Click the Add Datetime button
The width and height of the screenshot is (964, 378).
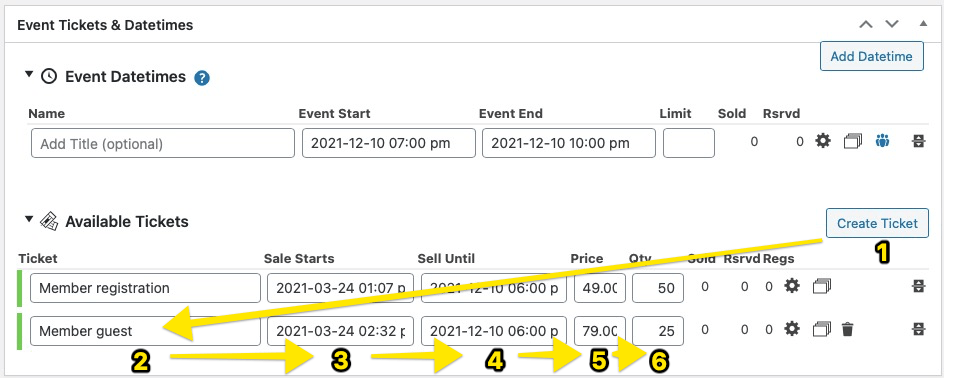[872, 57]
